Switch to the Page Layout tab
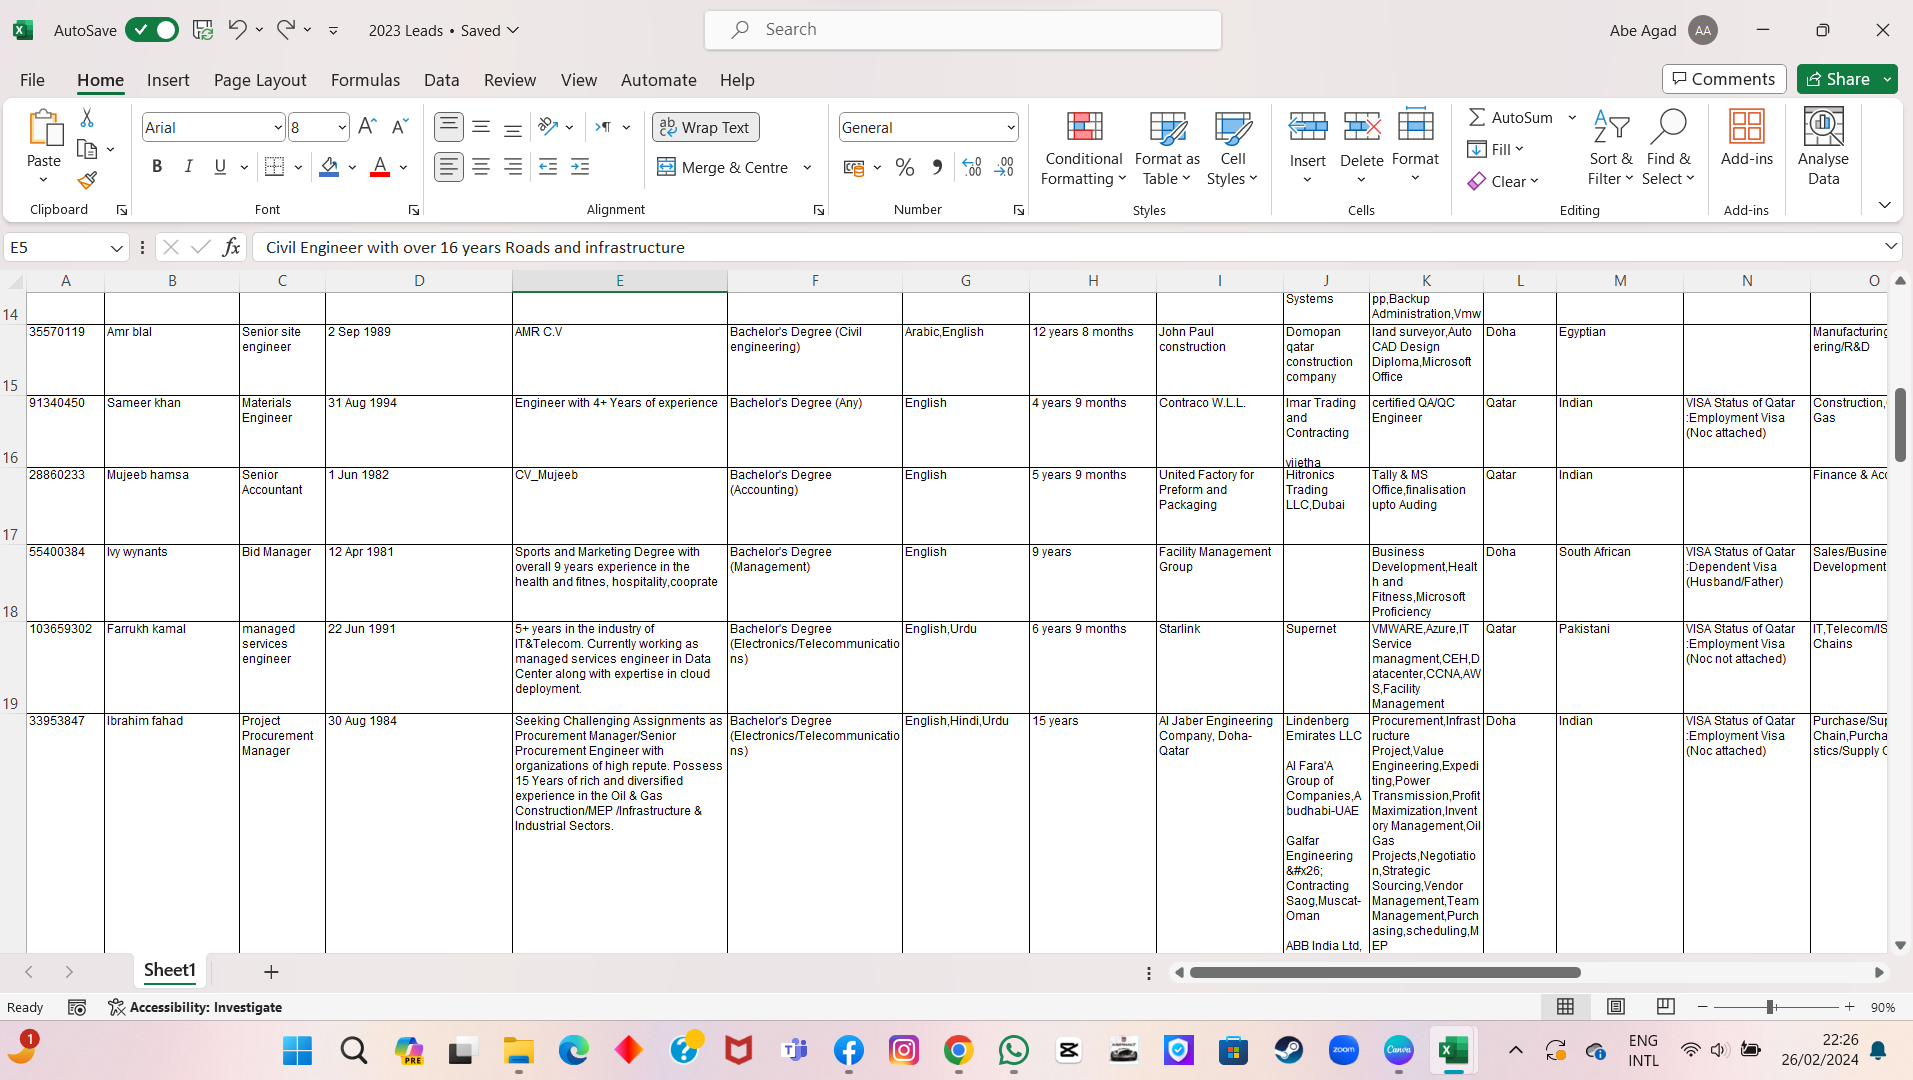Viewport: 1913px width, 1080px height. [x=260, y=80]
